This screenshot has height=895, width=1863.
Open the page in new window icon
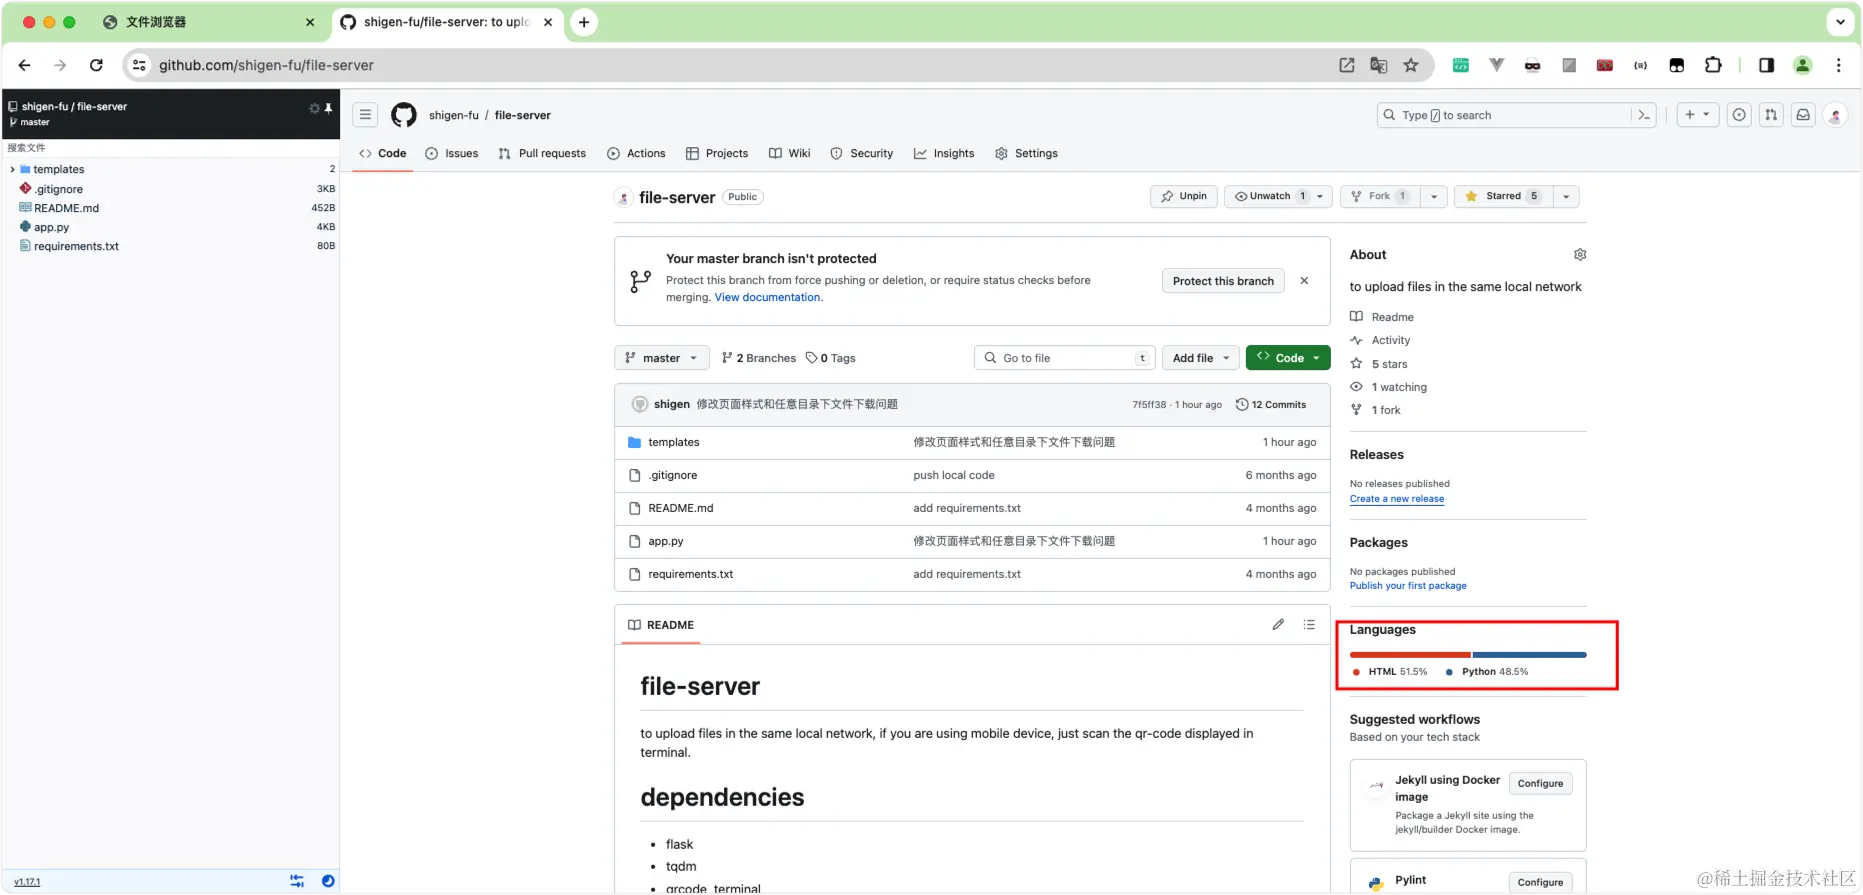(1347, 65)
